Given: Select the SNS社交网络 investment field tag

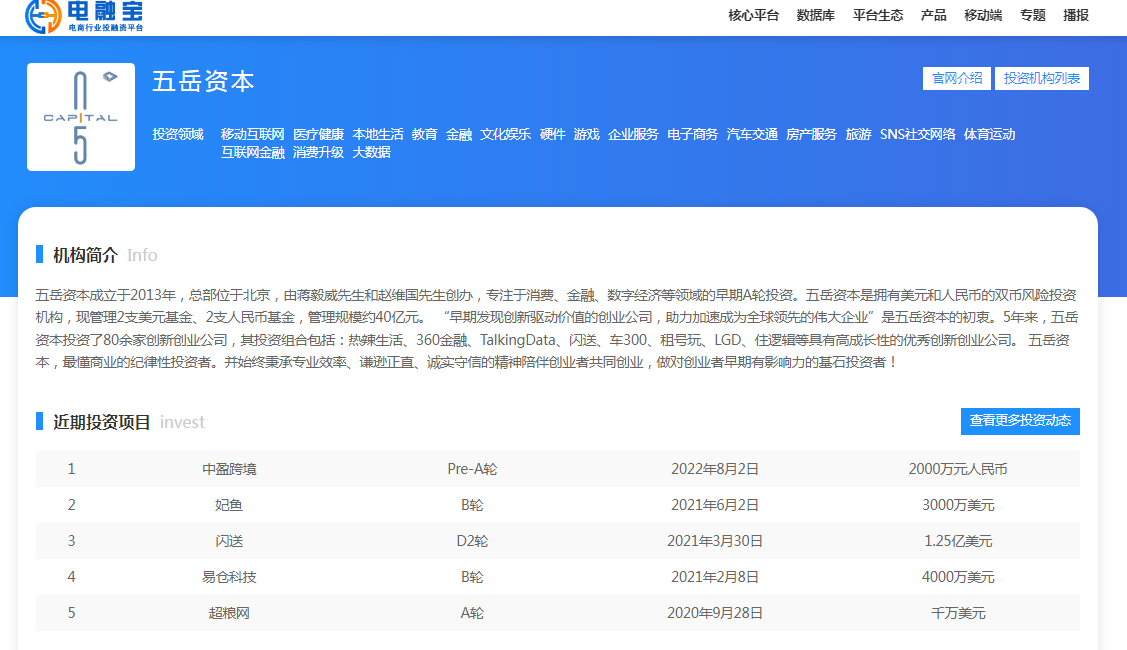Looking at the screenshot, I should pyautogui.click(x=918, y=134).
